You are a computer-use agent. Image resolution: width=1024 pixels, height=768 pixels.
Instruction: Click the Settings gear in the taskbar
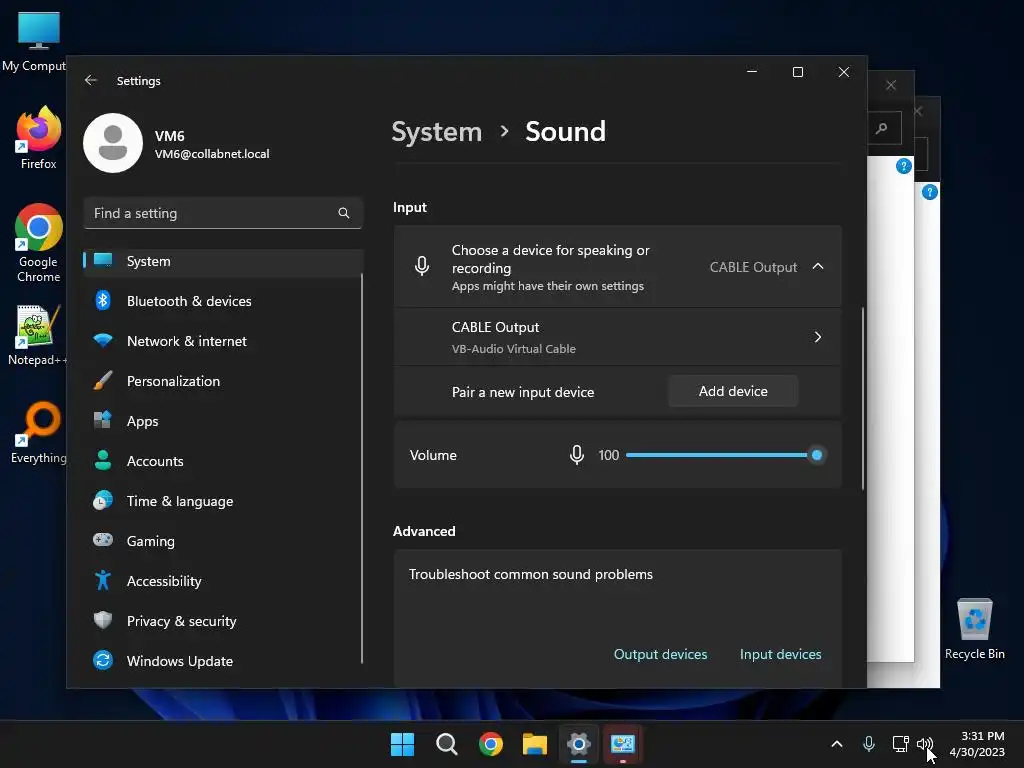579,744
